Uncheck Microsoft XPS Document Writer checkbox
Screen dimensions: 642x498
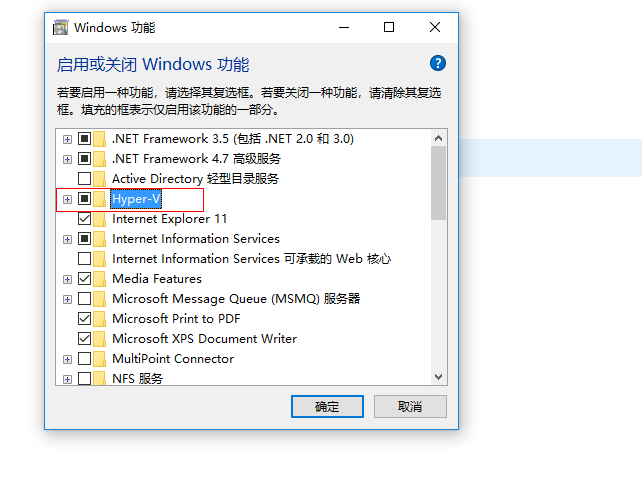[x=84, y=338]
